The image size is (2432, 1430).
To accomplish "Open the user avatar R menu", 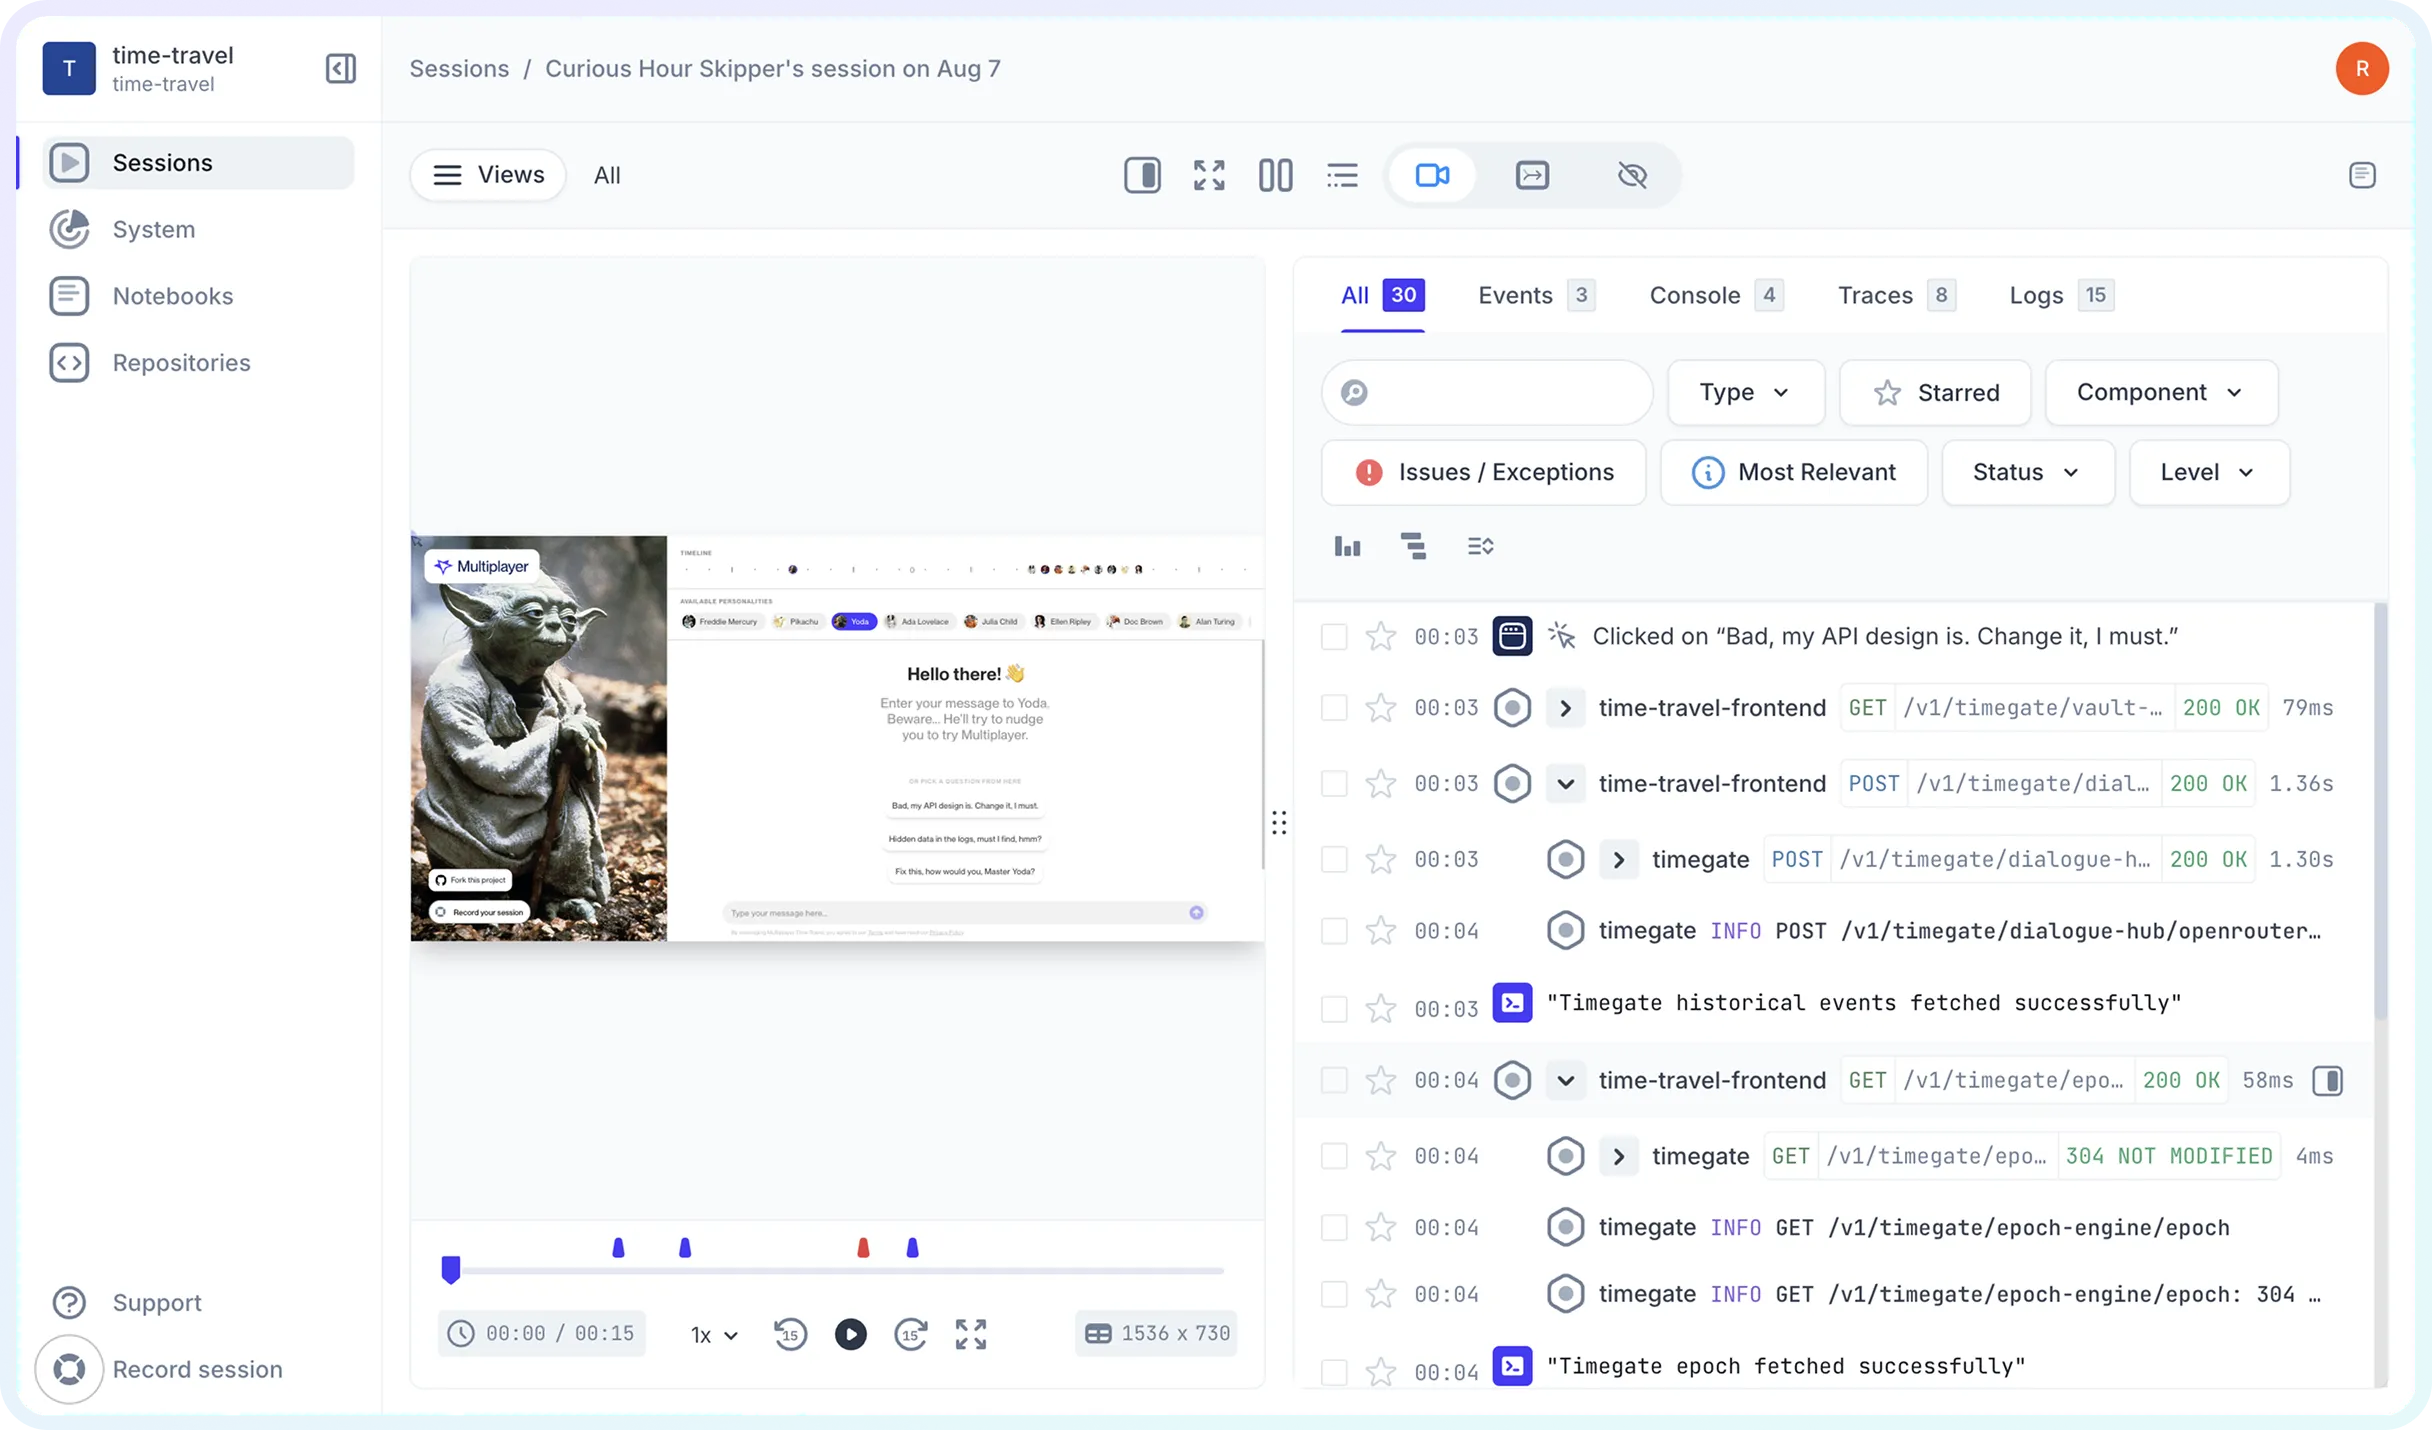I will (2362, 68).
